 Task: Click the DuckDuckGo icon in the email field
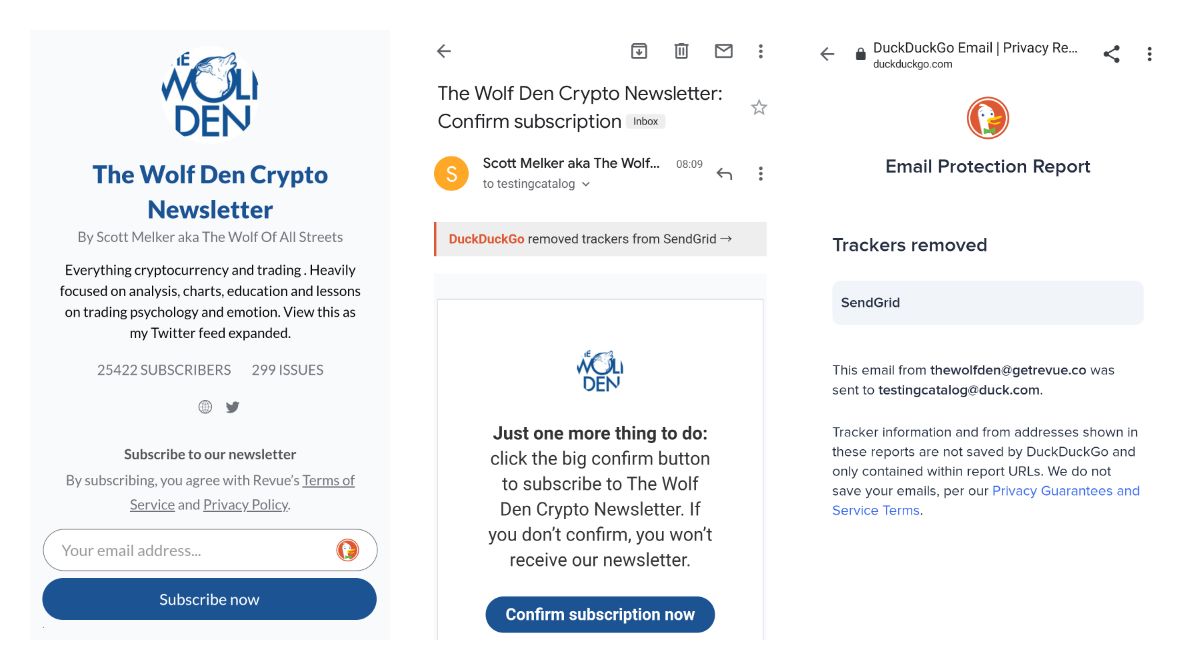pos(347,550)
